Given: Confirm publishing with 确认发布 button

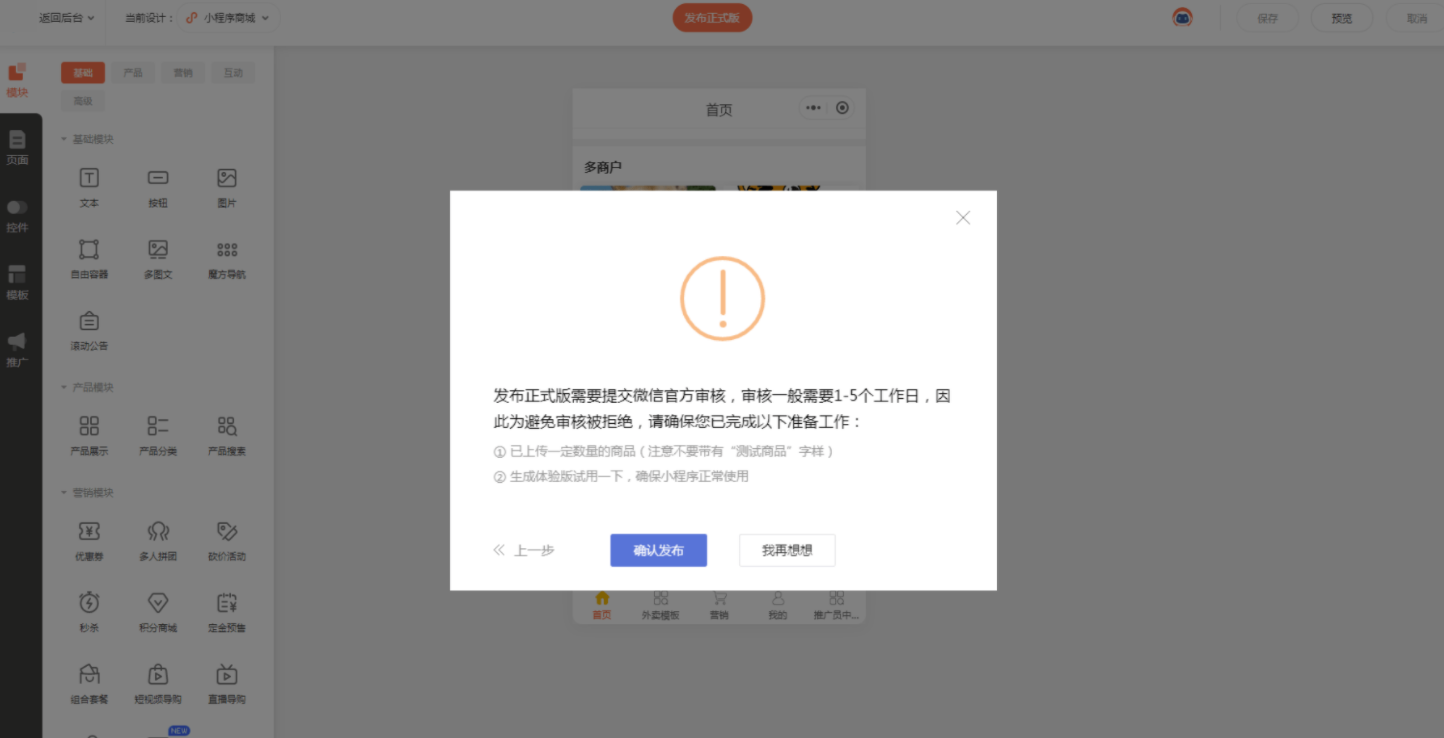Looking at the screenshot, I should point(659,550).
